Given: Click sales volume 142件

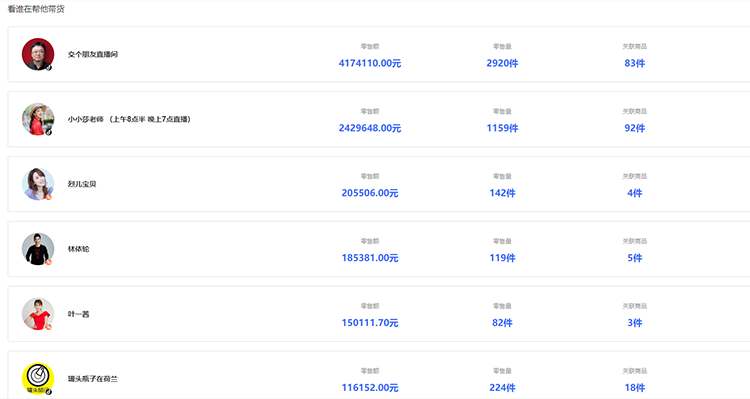Looking at the screenshot, I should (502, 193).
